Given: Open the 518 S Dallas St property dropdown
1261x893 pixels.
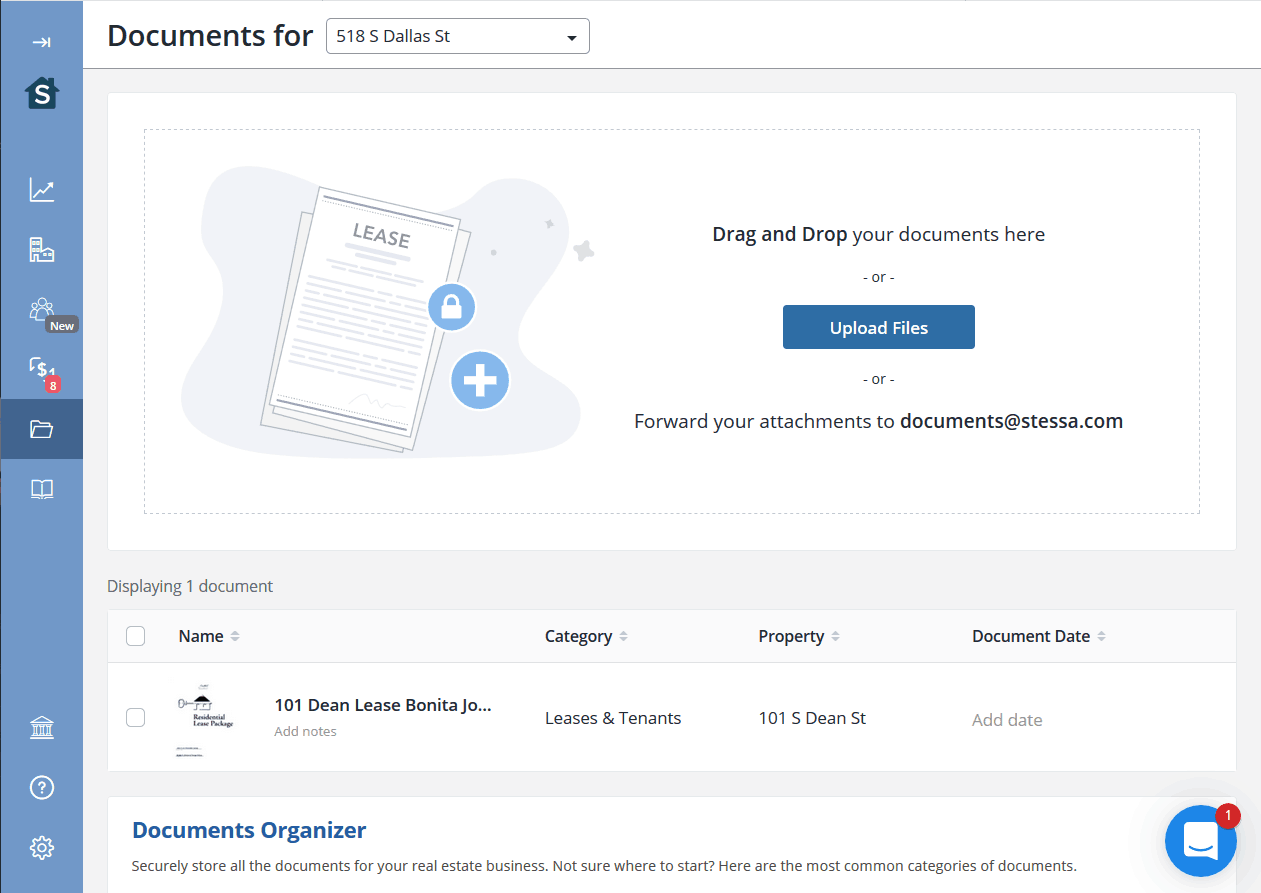Looking at the screenshot, I should coord(457,37).
